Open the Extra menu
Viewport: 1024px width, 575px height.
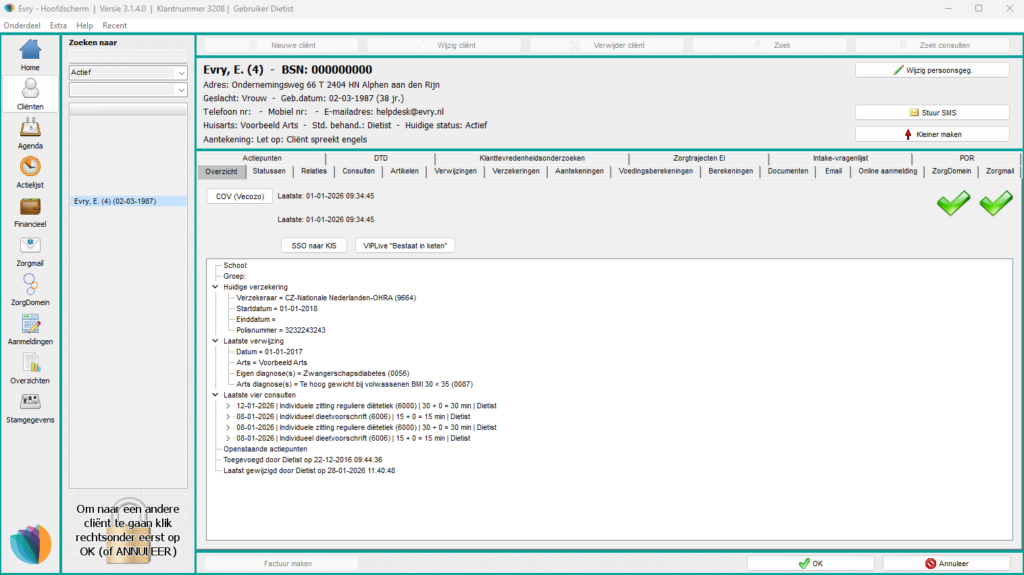tap(58, 25)
